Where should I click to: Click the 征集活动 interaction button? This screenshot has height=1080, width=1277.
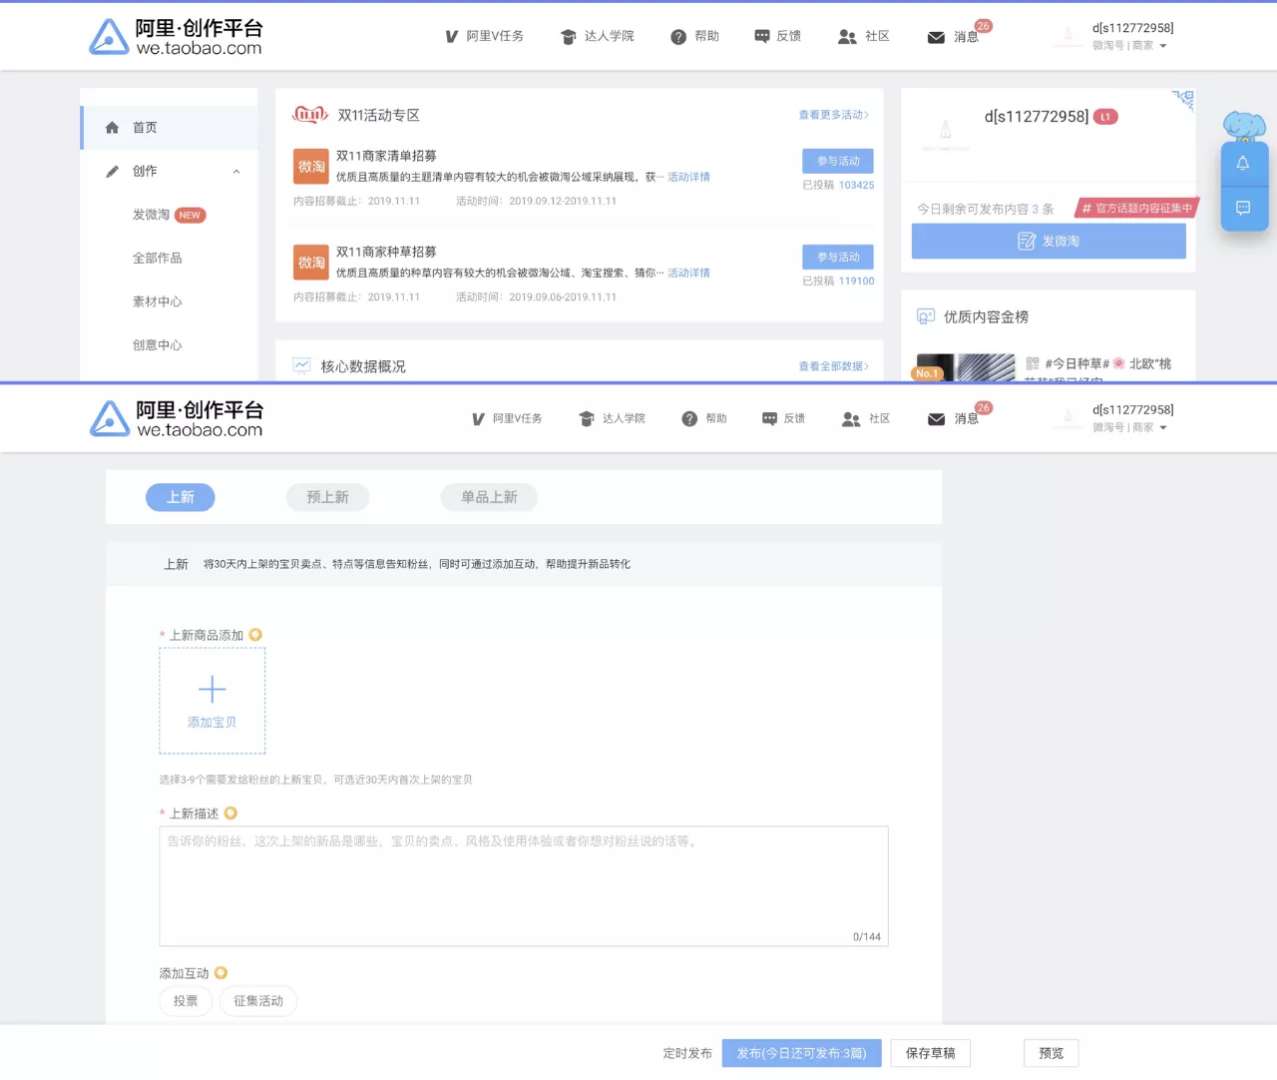tap(258, 1001)
